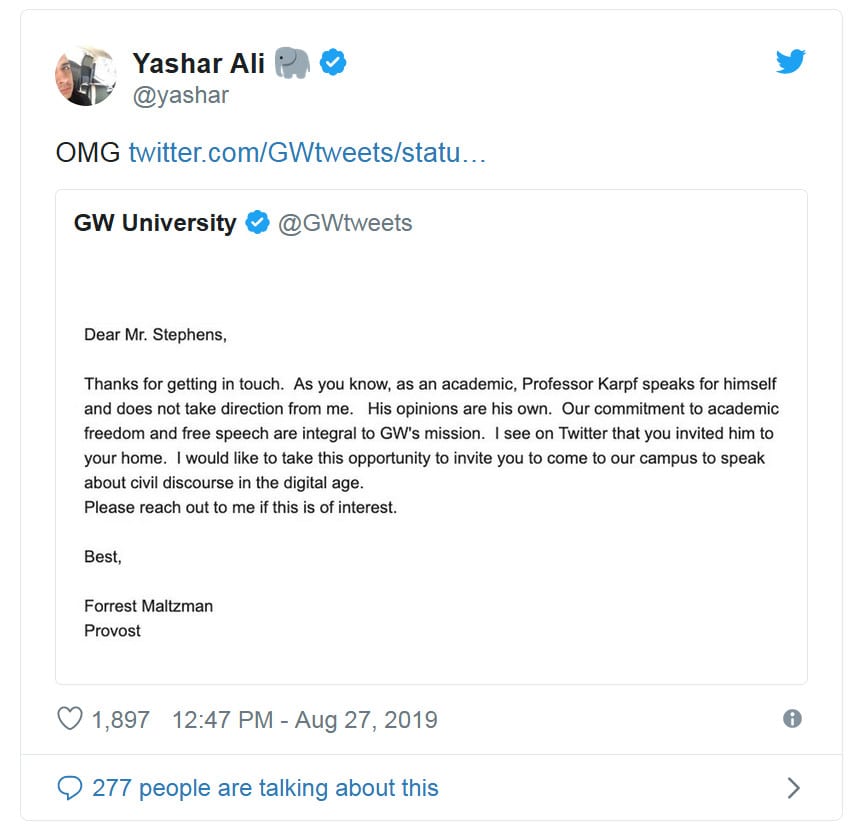Like the tweet with the heart icon
The height and width of the screenshot is (834, 863).
tap(69, 719)
